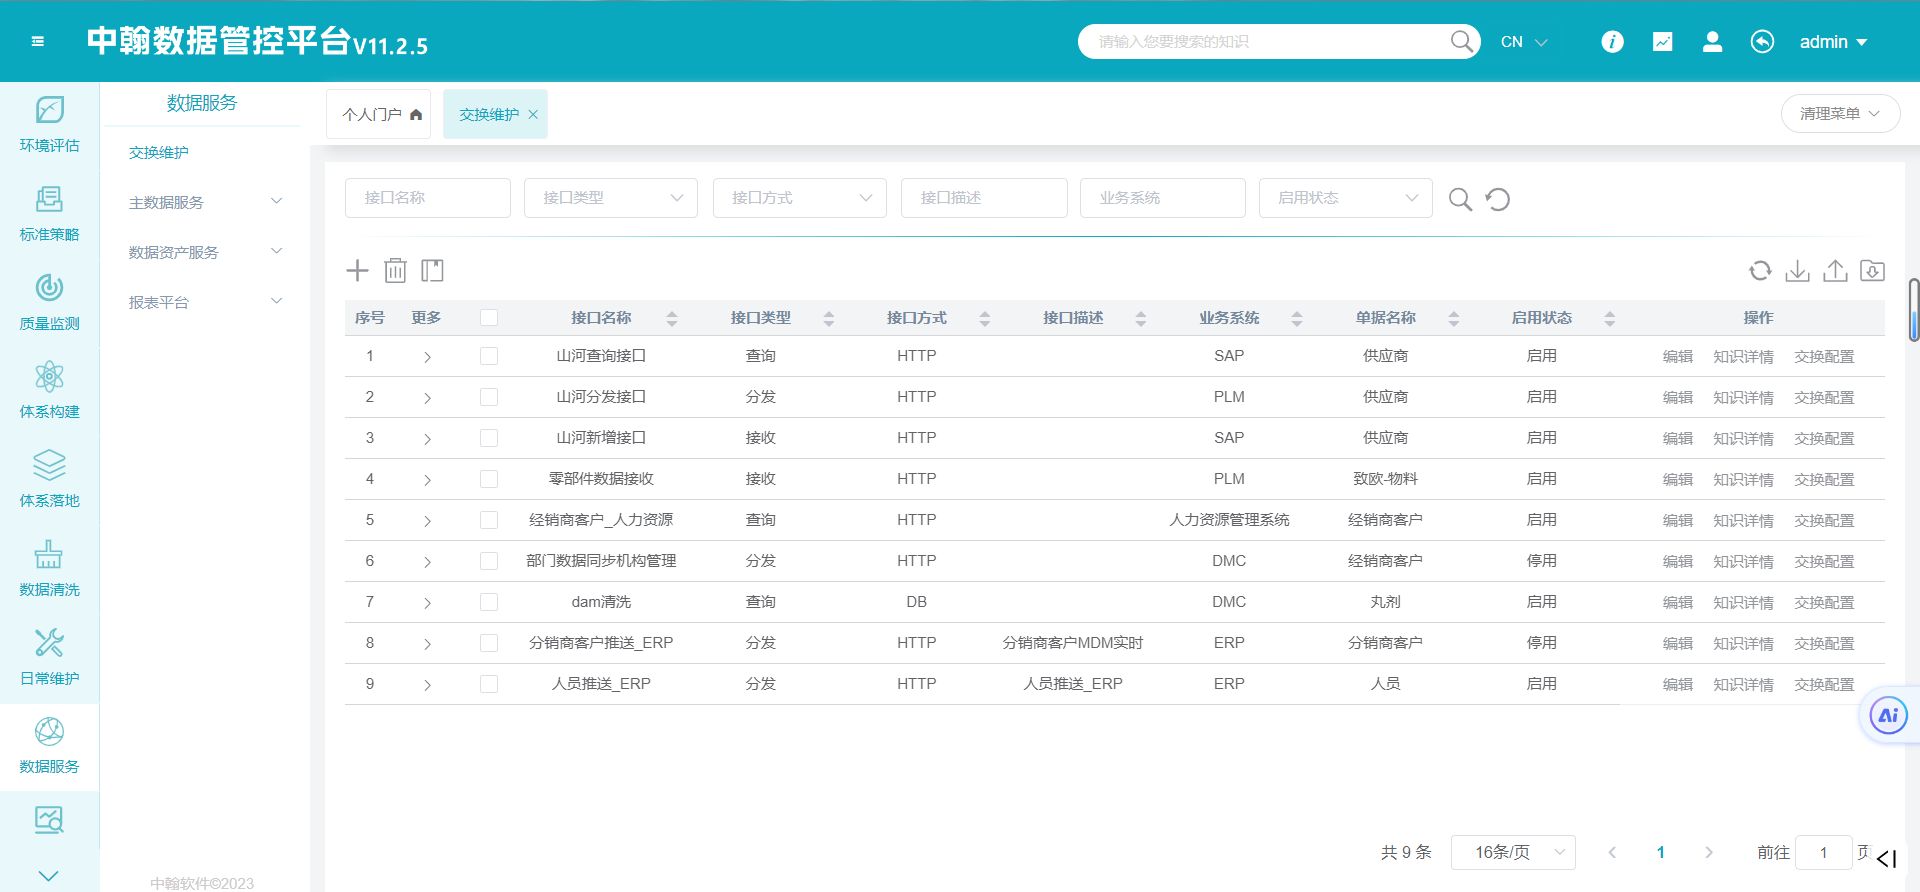Check the box for 部门数据同步机构管理 row
1920x892 pixels.
pyautogui.click(x=489, y=561)
